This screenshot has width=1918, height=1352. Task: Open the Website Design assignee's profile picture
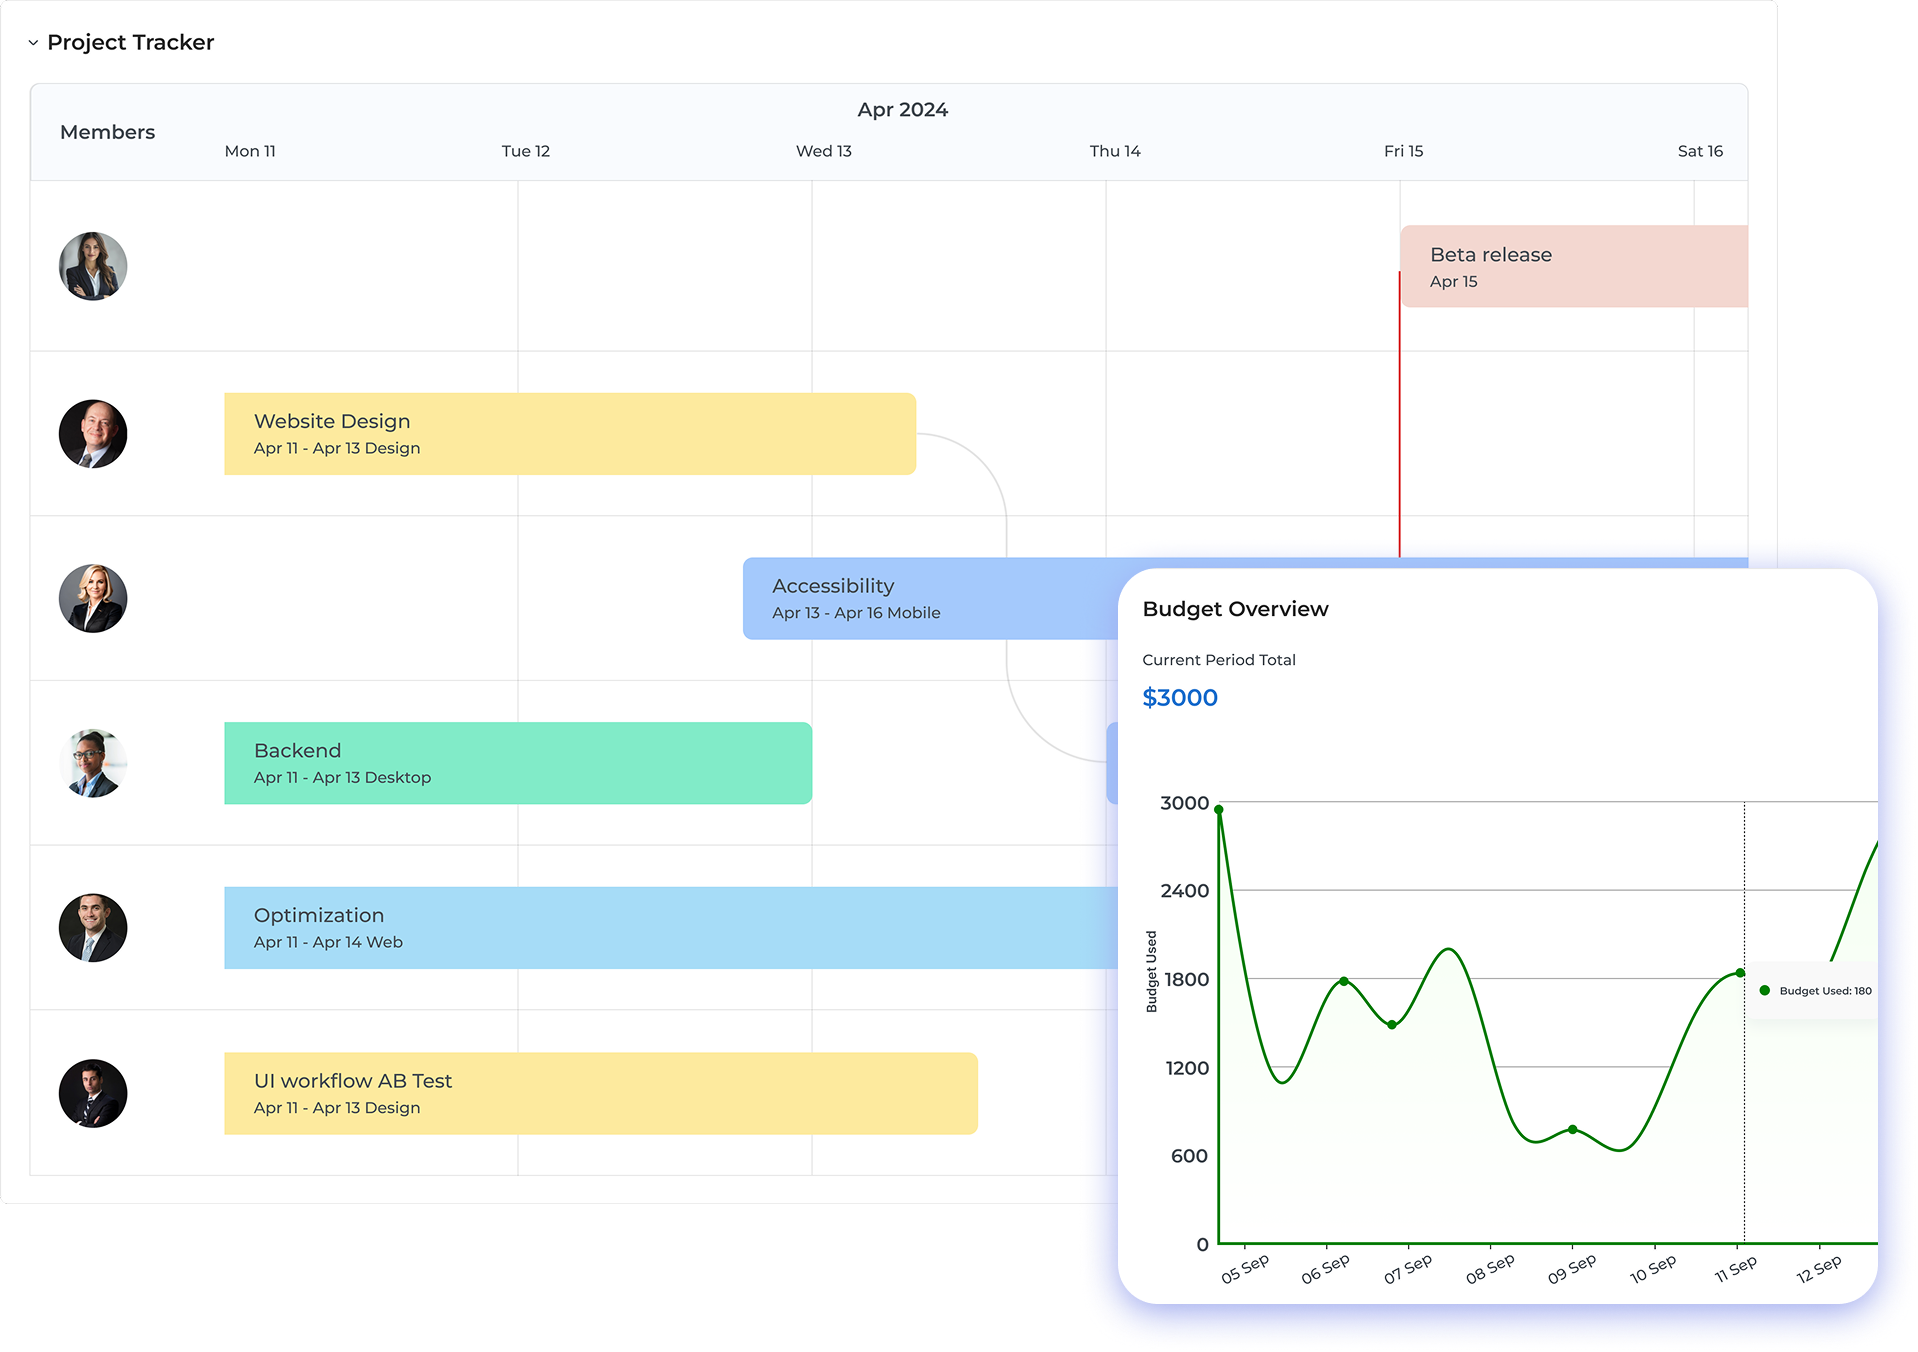[x=93, y=433]
